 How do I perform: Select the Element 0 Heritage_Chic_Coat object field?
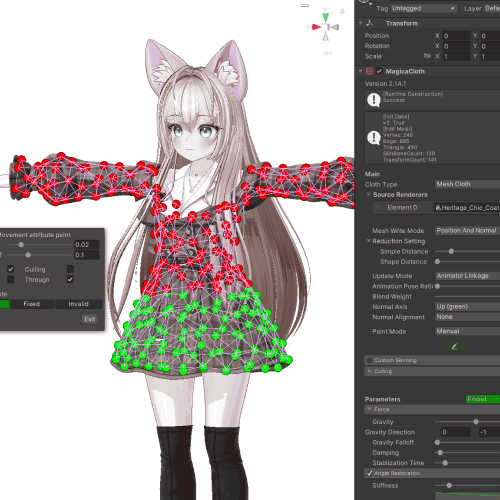coord(467,208)
